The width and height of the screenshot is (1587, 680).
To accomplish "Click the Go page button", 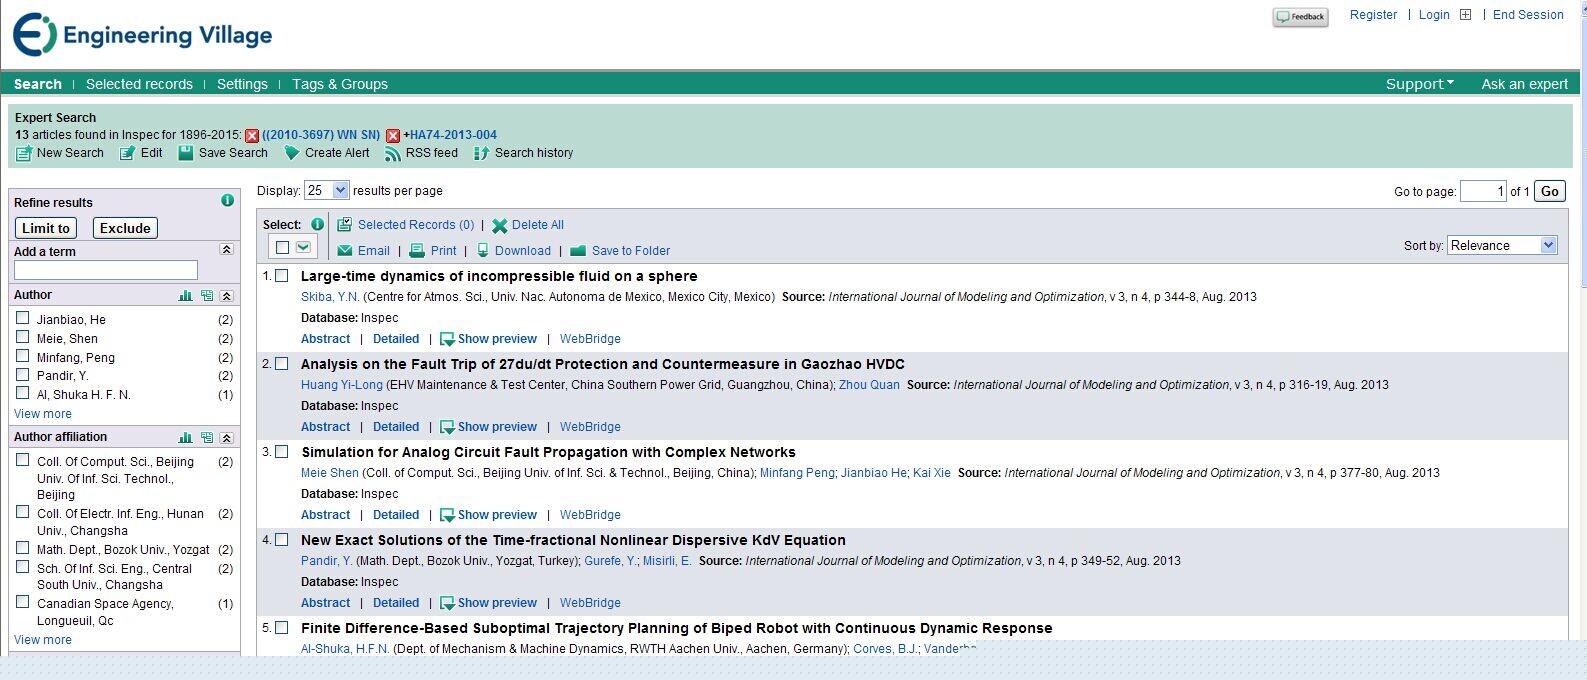I will [1550, 191].
